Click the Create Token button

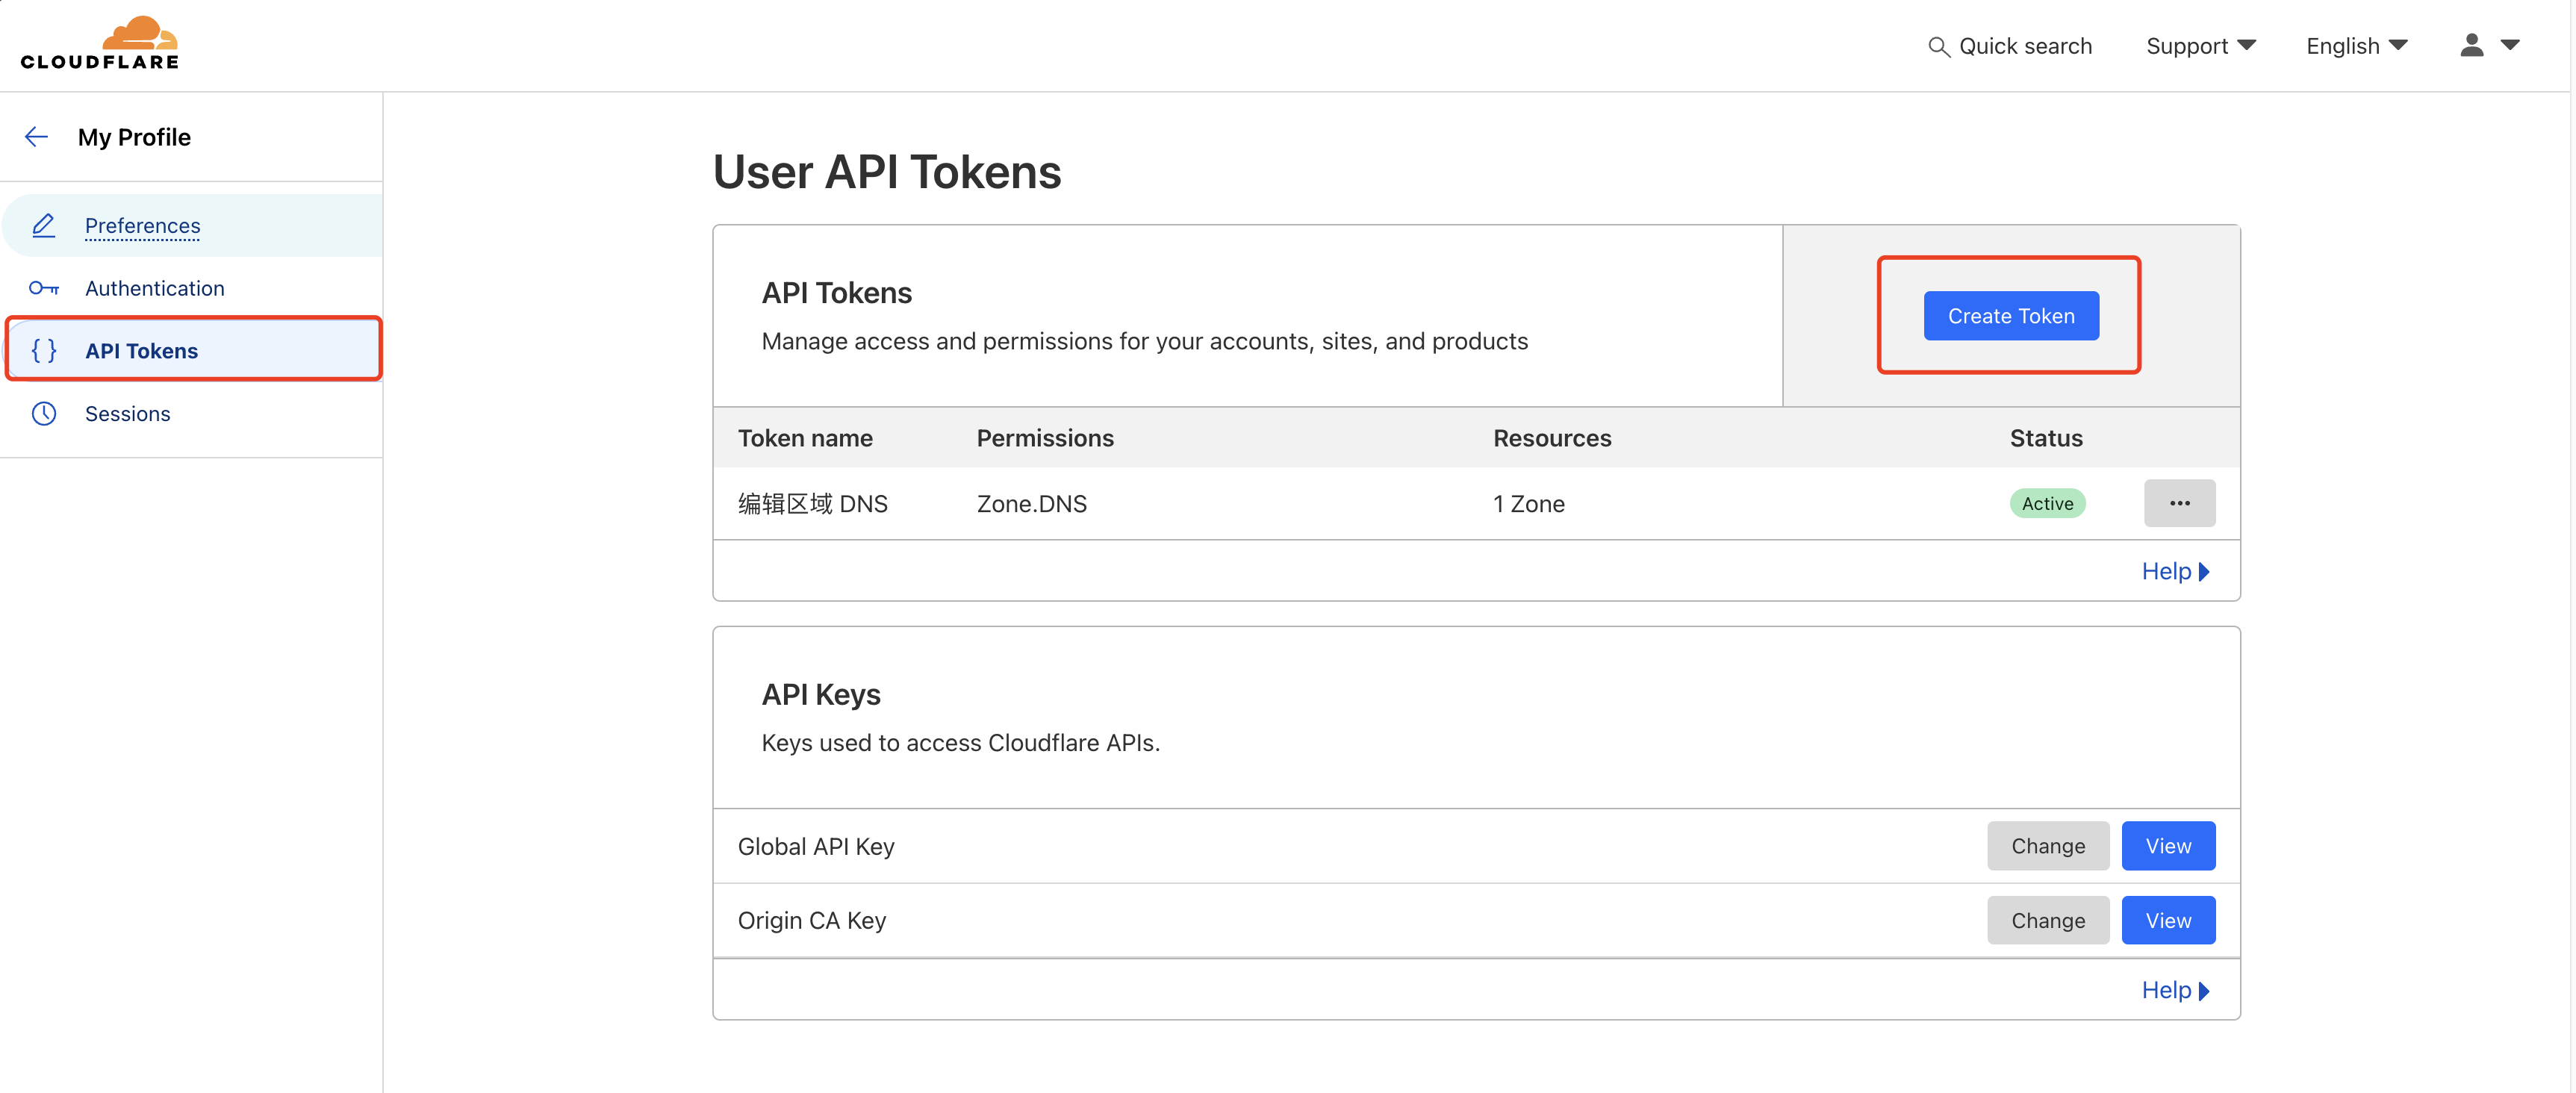tap(2011, 316)
